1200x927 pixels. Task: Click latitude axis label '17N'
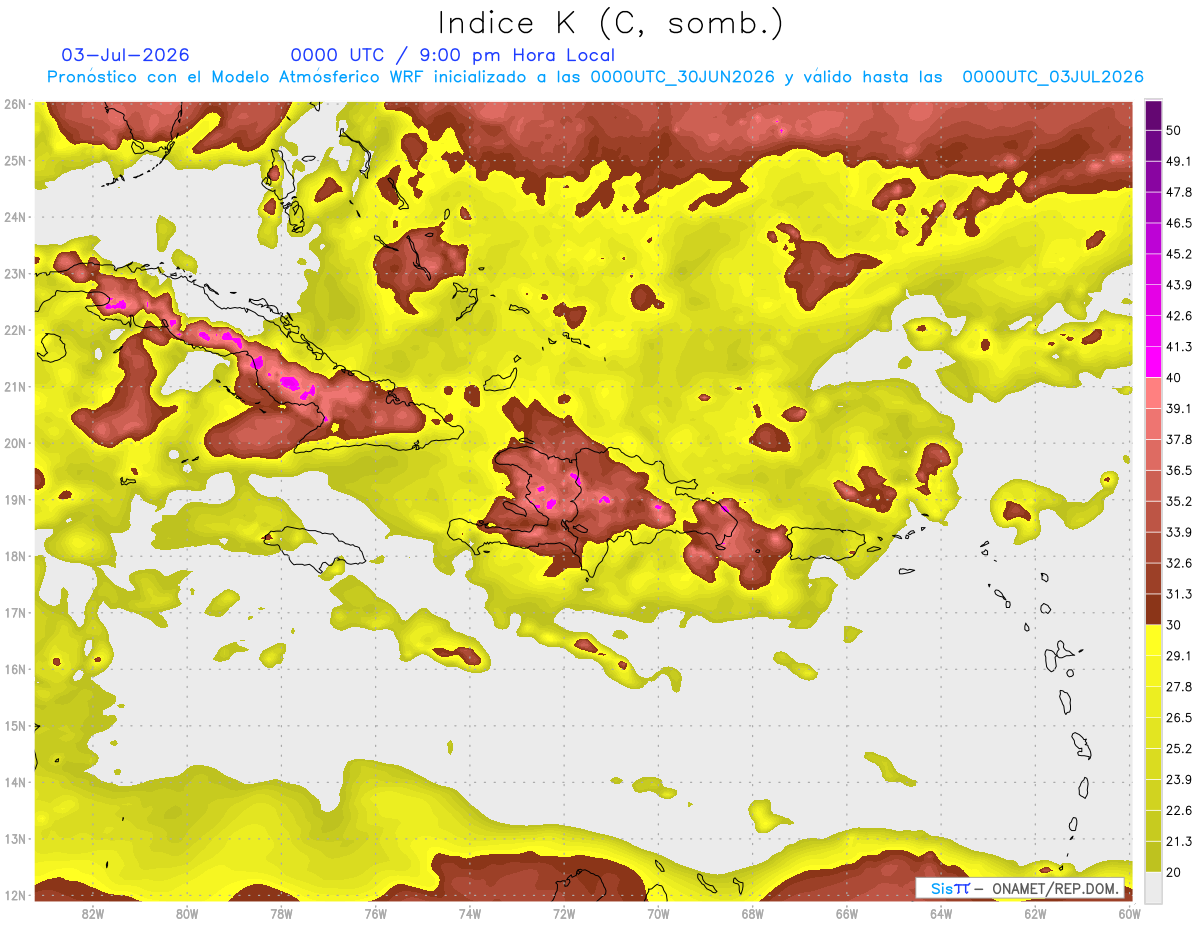pyautogui.click(x=15, y=613)
